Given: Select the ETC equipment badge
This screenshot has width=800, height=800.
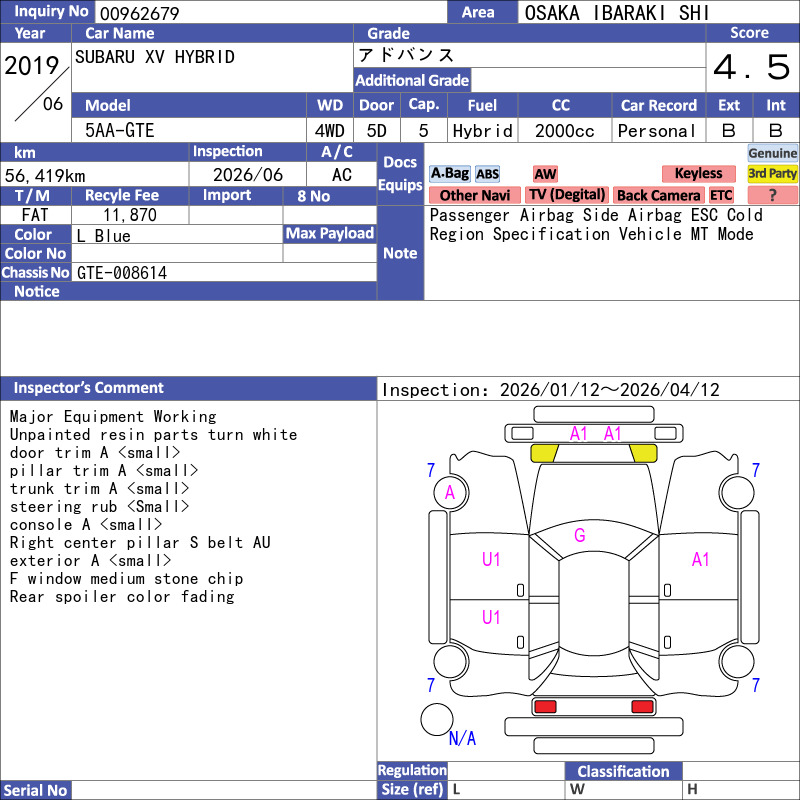Looking at the screenshot, I should pyautogui.click(x=721, y=195).
